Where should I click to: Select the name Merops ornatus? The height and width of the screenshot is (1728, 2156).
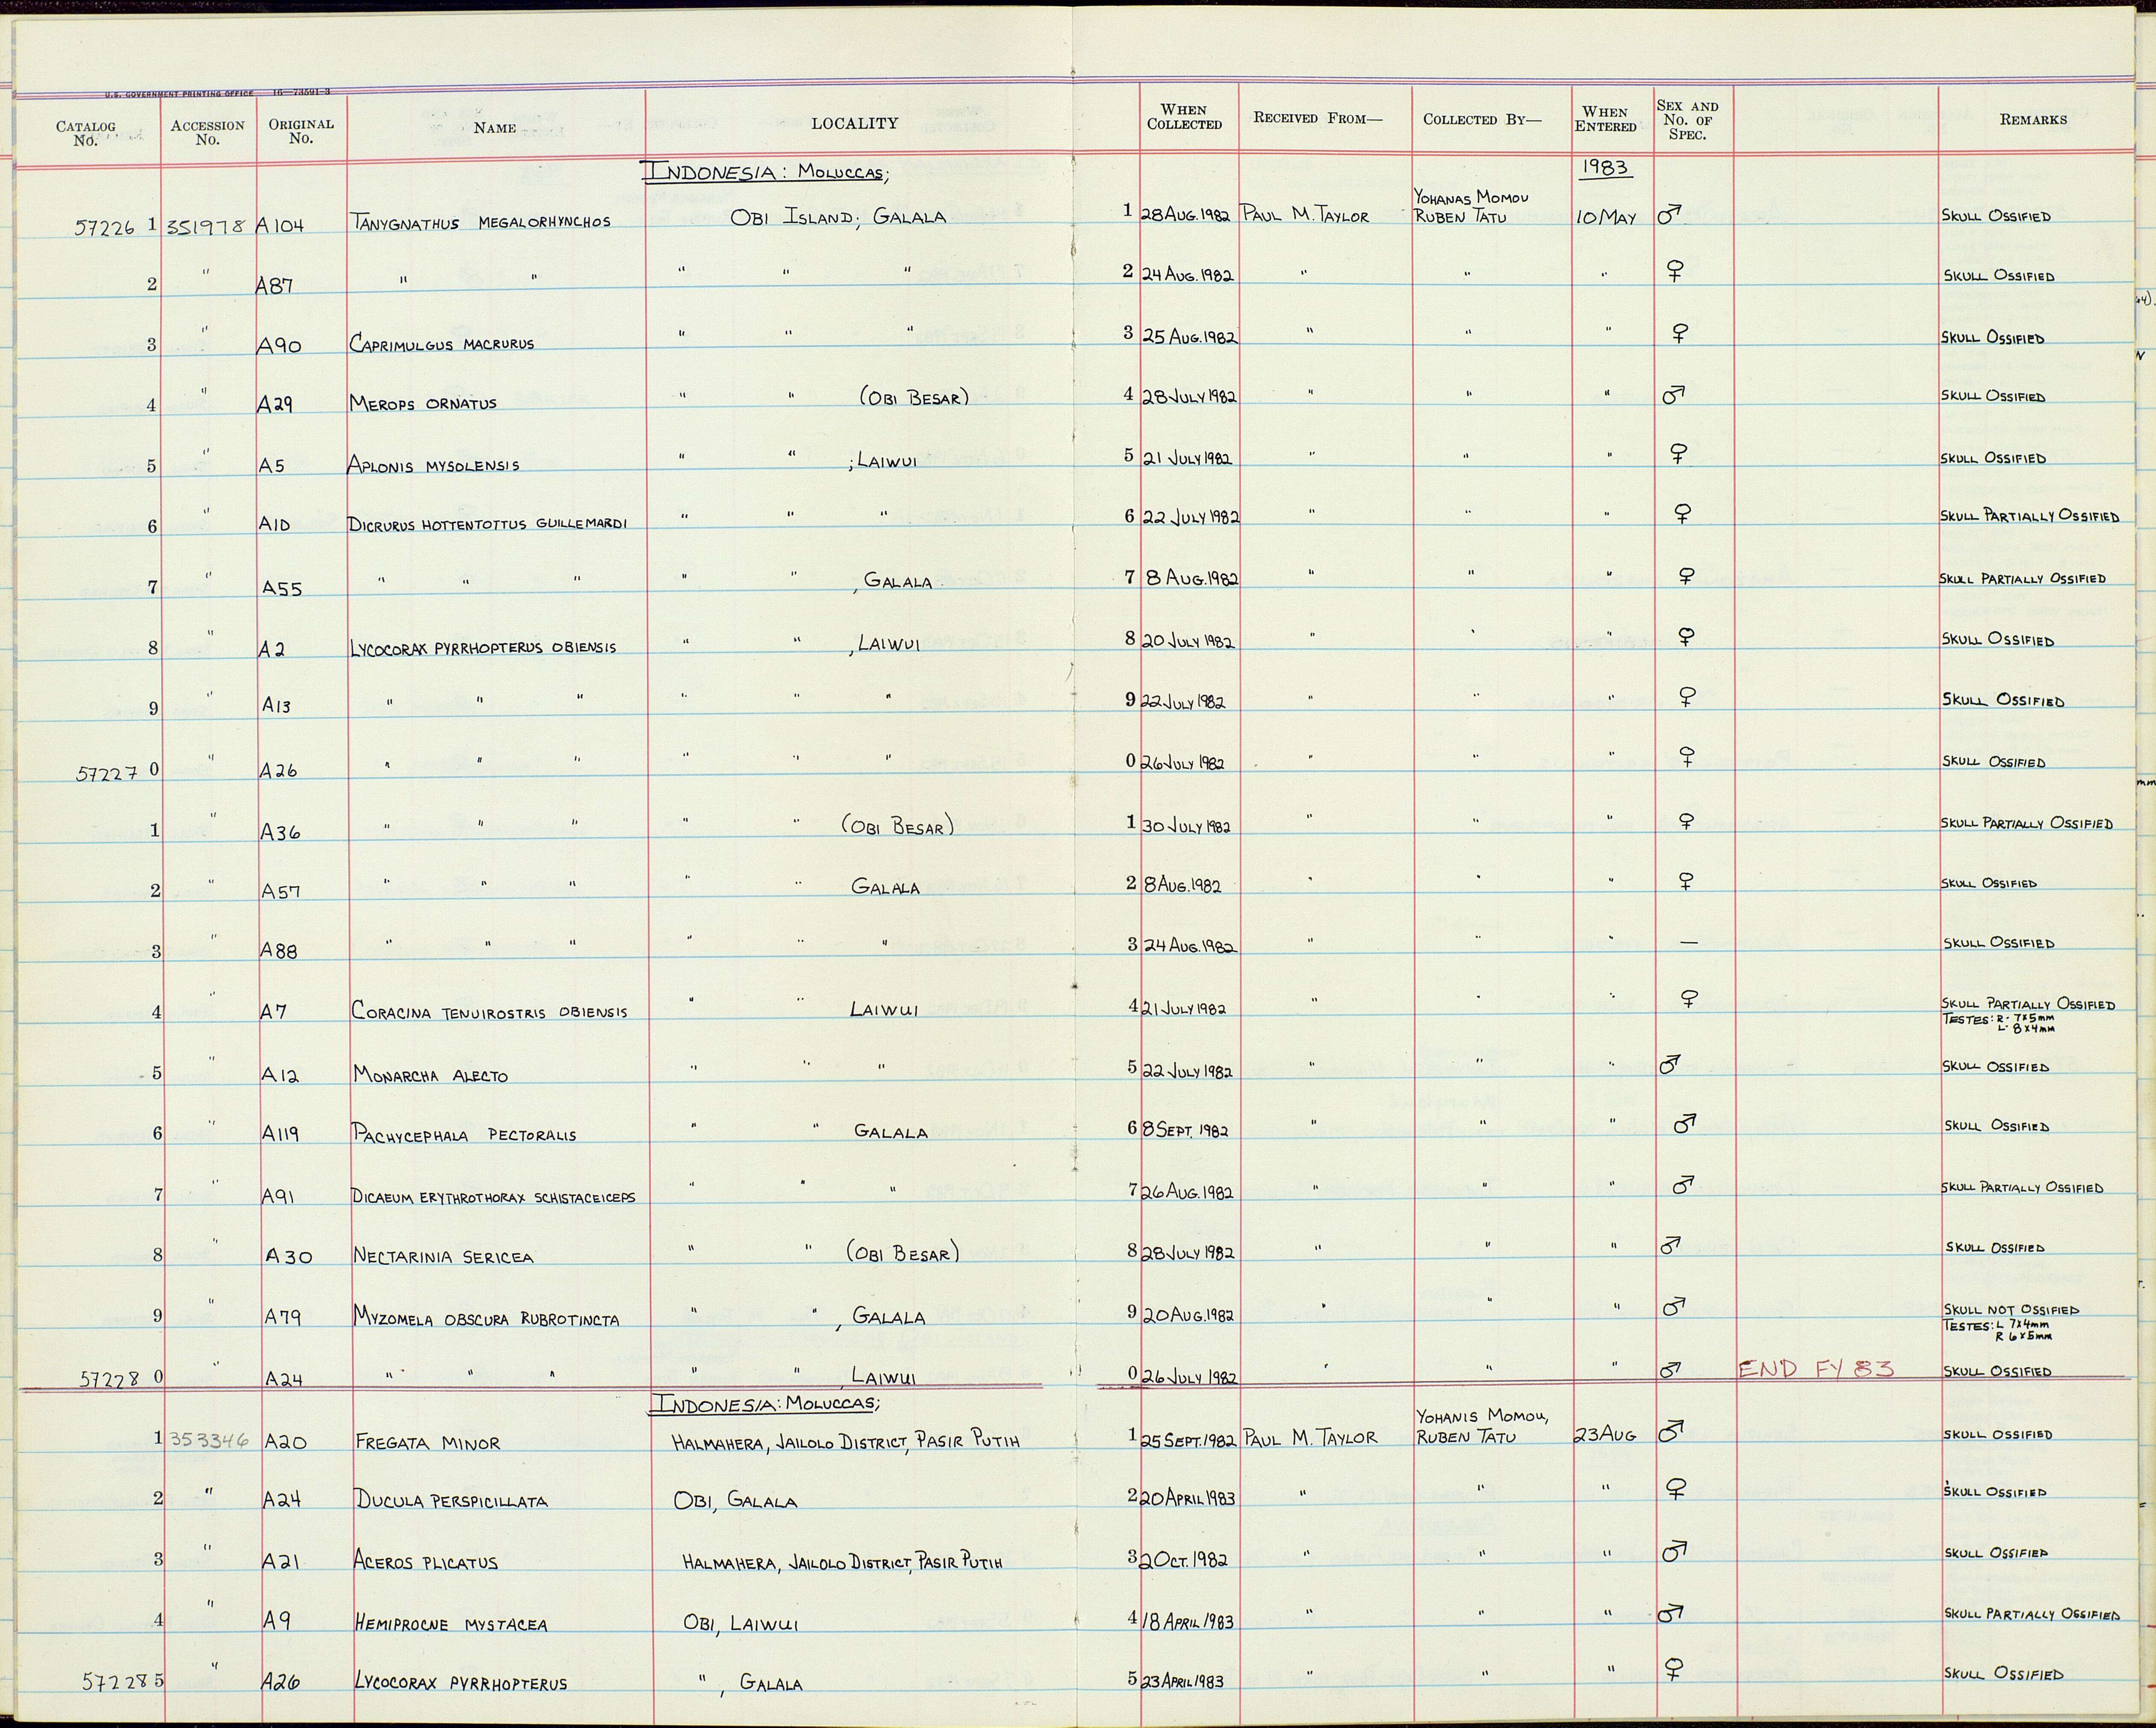tap(422, 403)
